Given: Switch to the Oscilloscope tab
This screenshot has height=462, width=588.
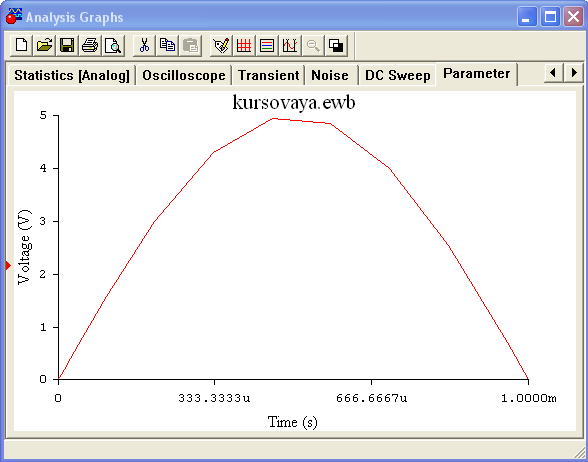Looking at the screenshot, I should pyautogui.click(x=184, y=75).
